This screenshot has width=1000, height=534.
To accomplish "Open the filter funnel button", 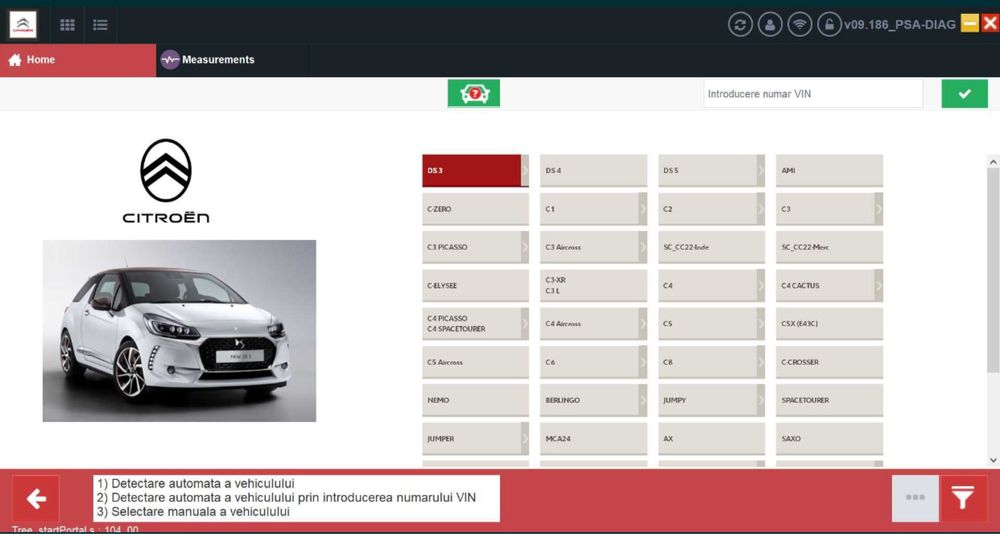I will [964, 498].
